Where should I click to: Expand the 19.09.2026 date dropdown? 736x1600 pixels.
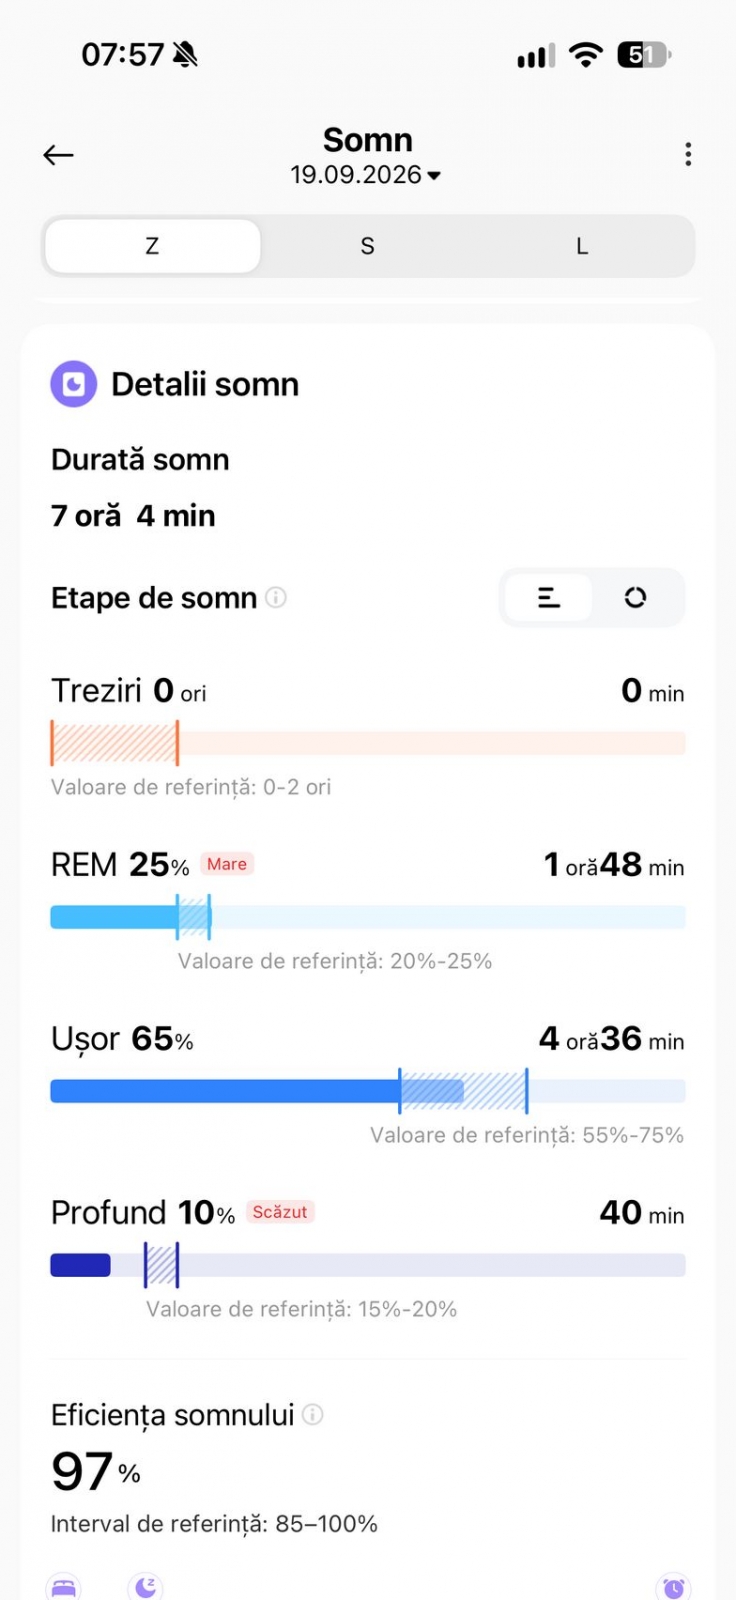[x=366, y=175]
